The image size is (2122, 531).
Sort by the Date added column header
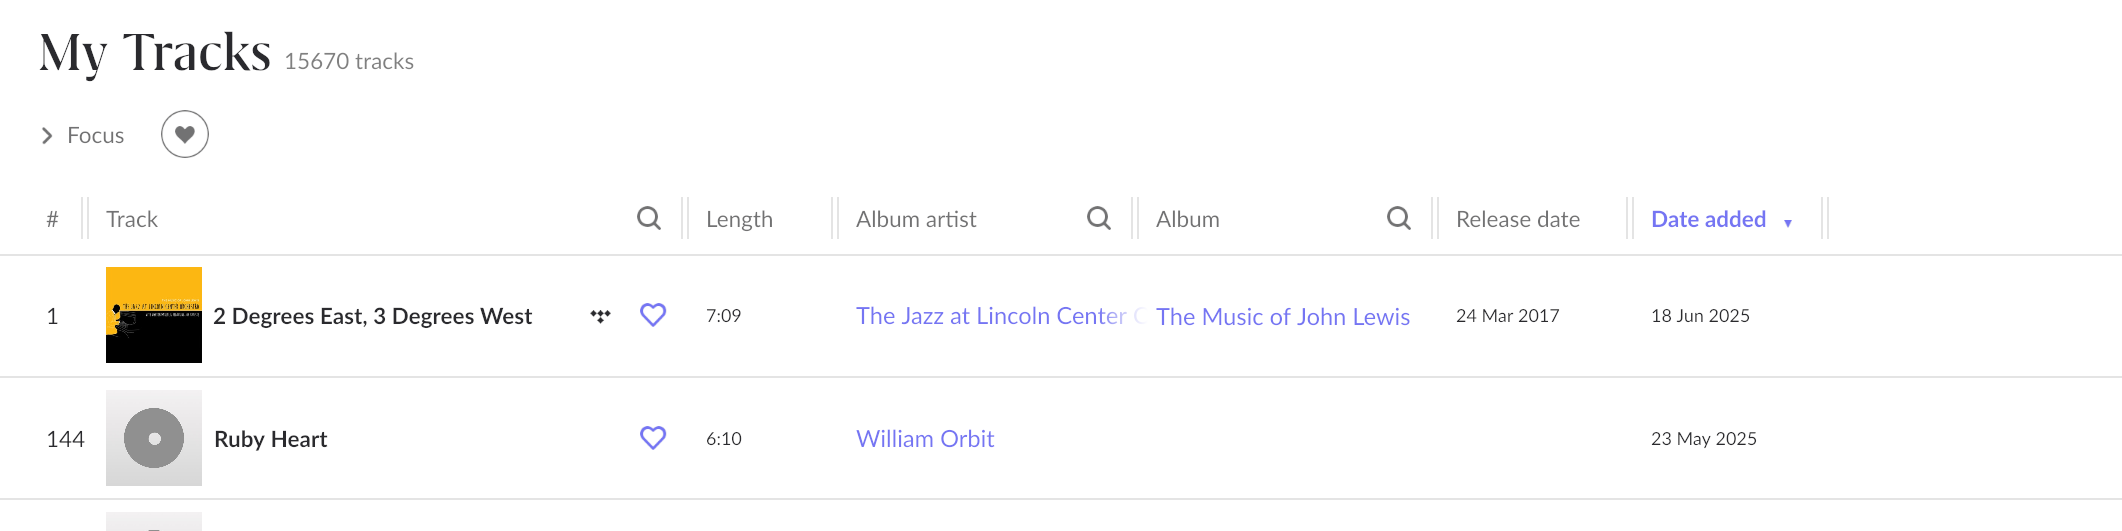pos(1708,219)
